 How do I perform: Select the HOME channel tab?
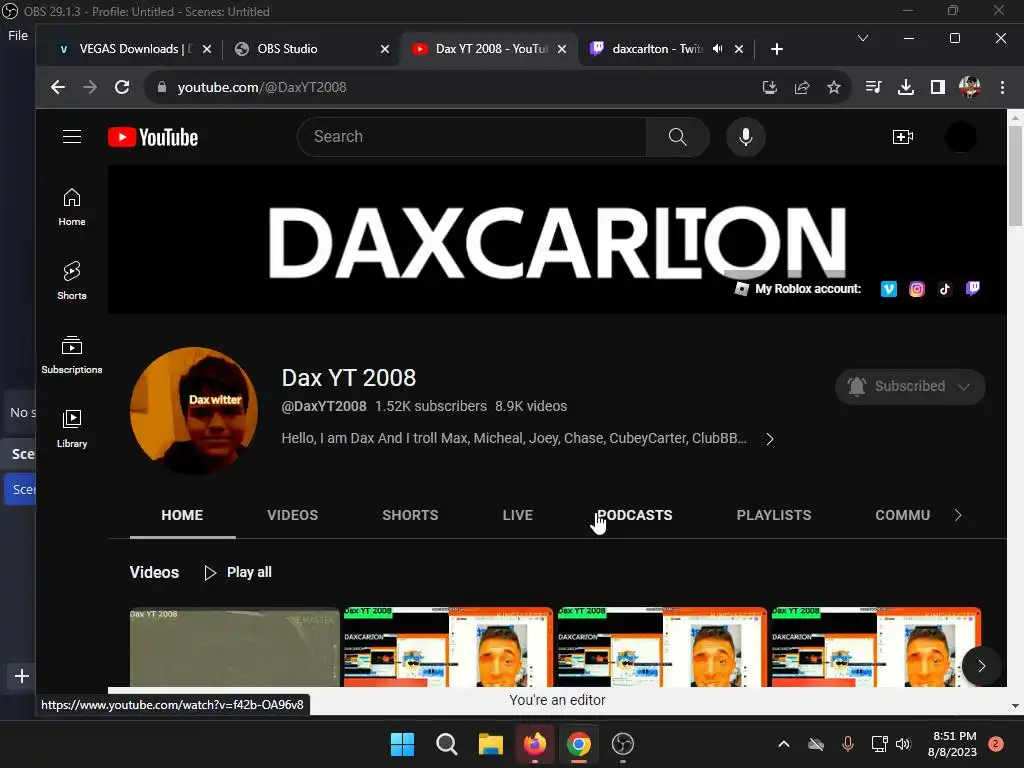pyautogui.click(x=182, y=515)
